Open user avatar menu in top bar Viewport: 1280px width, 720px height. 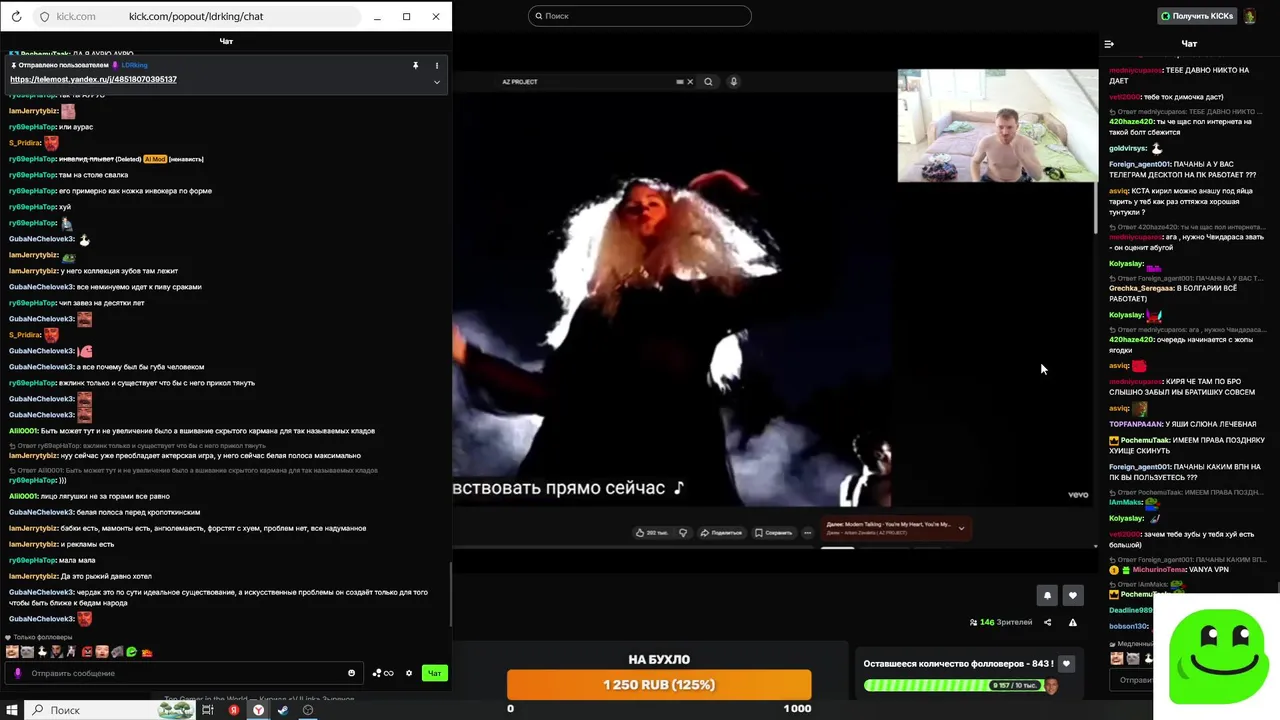[x=1250, y=16]
